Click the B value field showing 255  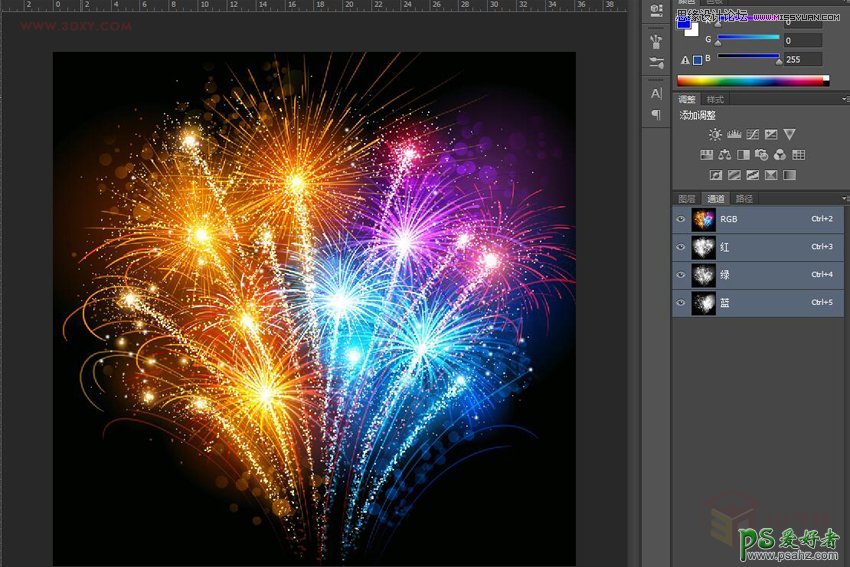pos(803,59)
